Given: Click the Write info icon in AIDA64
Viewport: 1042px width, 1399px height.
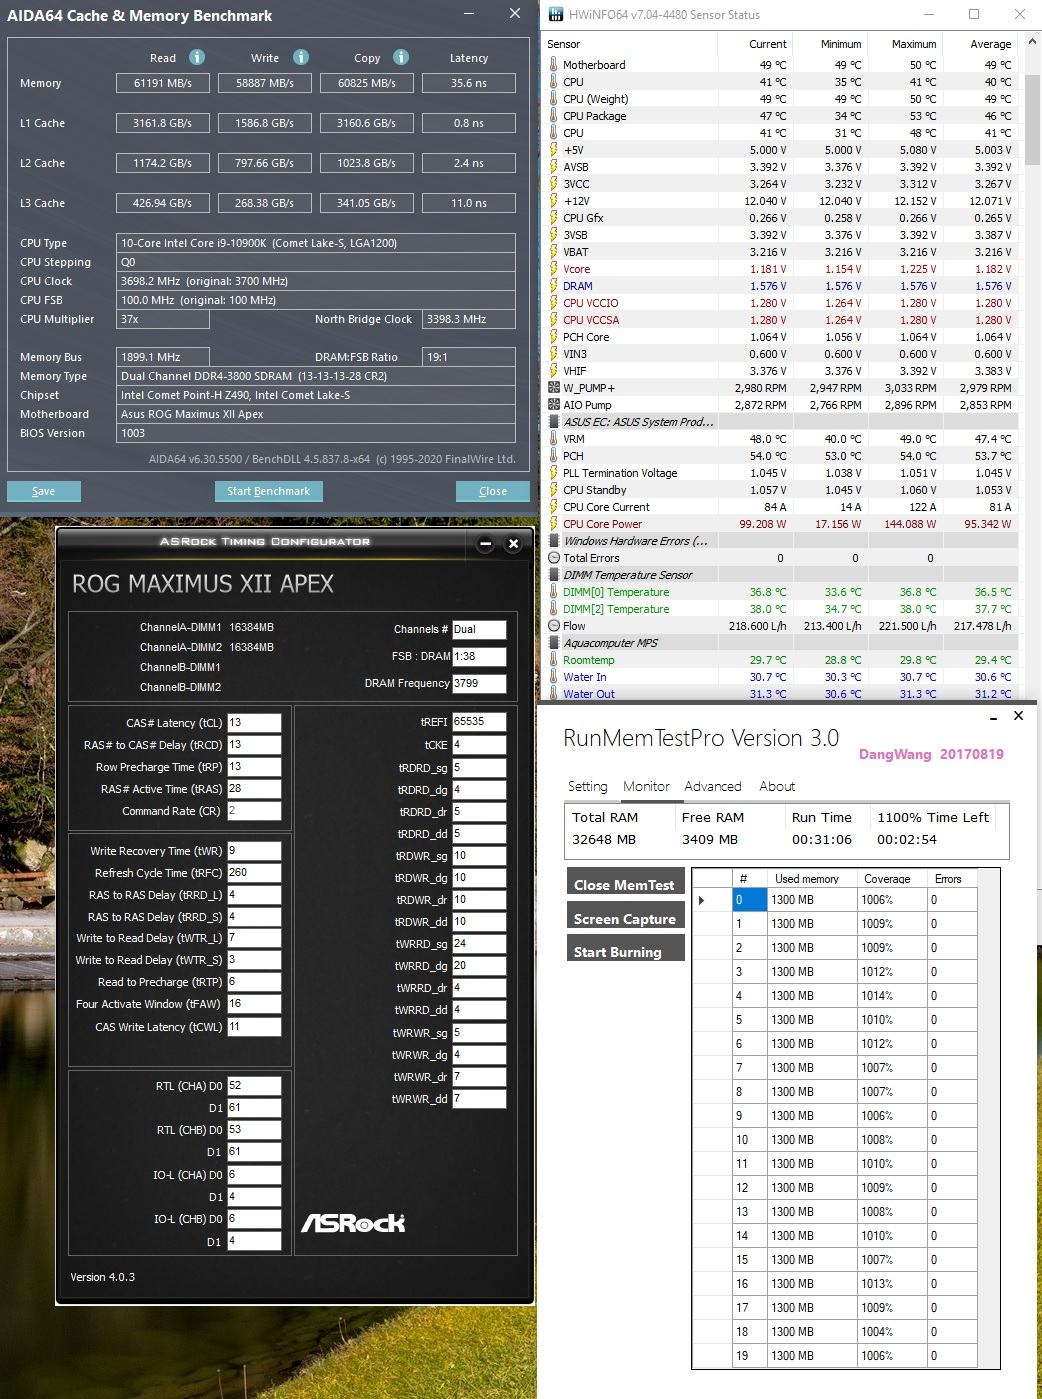Looking at the screenshot, I should pyautogui.click(x=300, y=57).
